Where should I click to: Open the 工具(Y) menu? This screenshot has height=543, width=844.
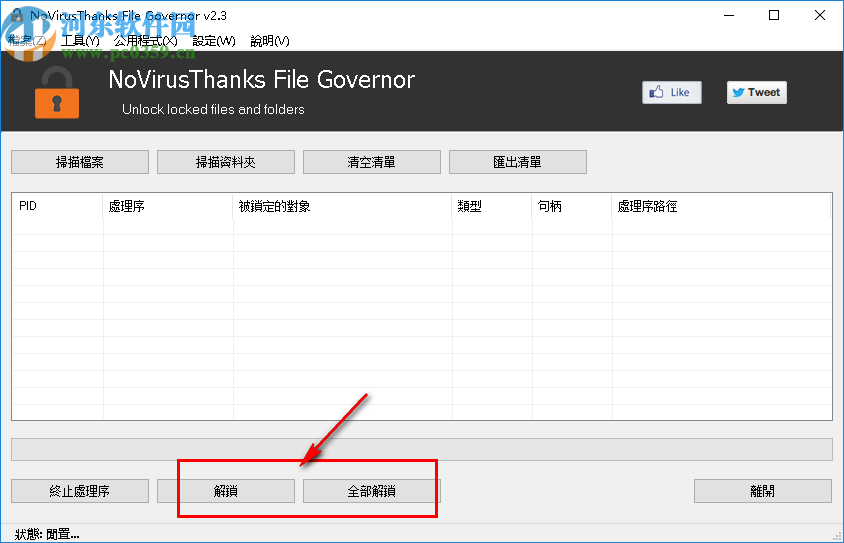coord(80,41)
